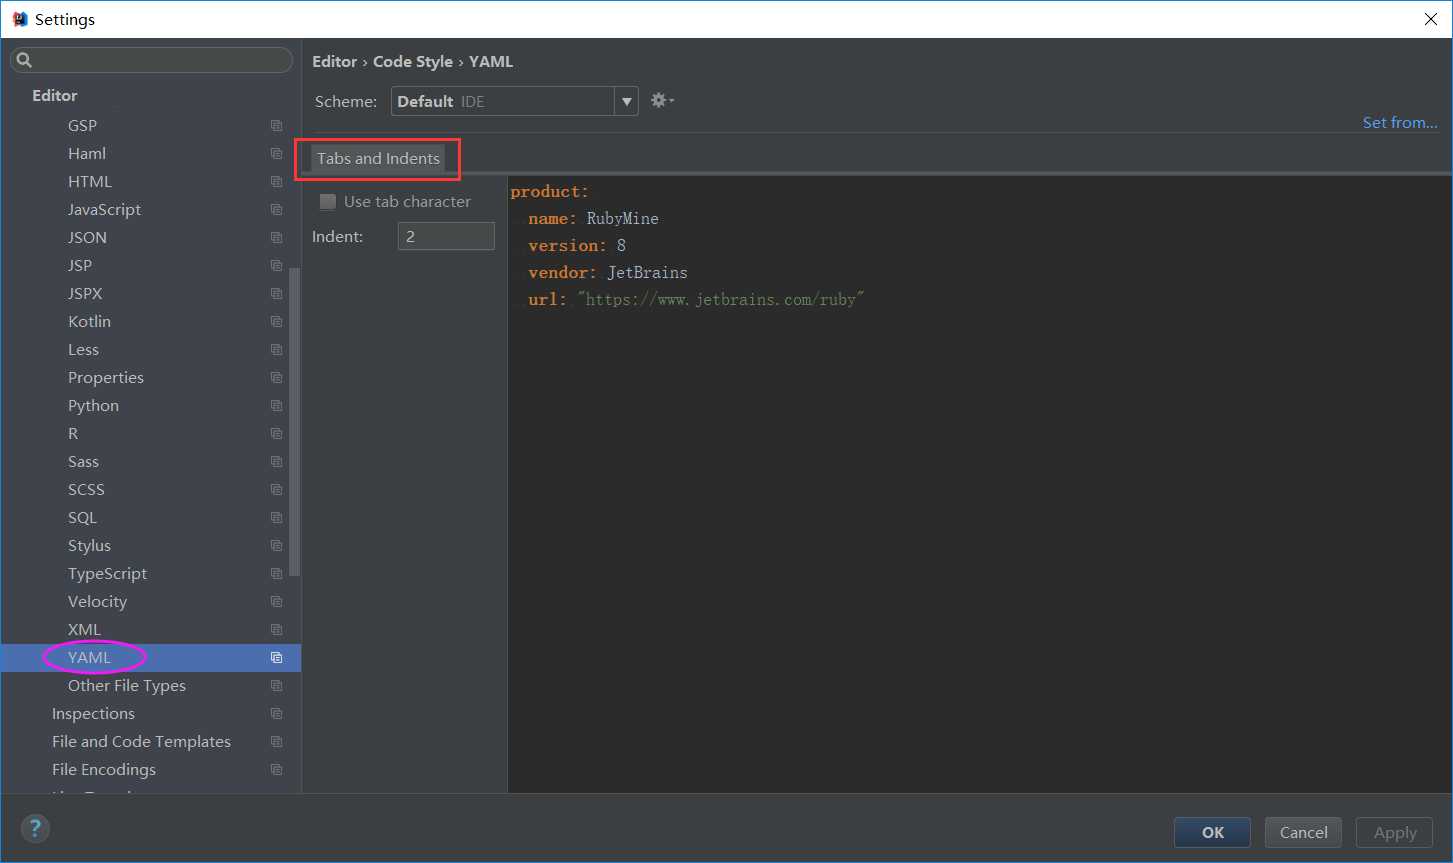Click into the Indent value field
Image resolution: width=1453 pixels, height=863 pixels.
446,236
